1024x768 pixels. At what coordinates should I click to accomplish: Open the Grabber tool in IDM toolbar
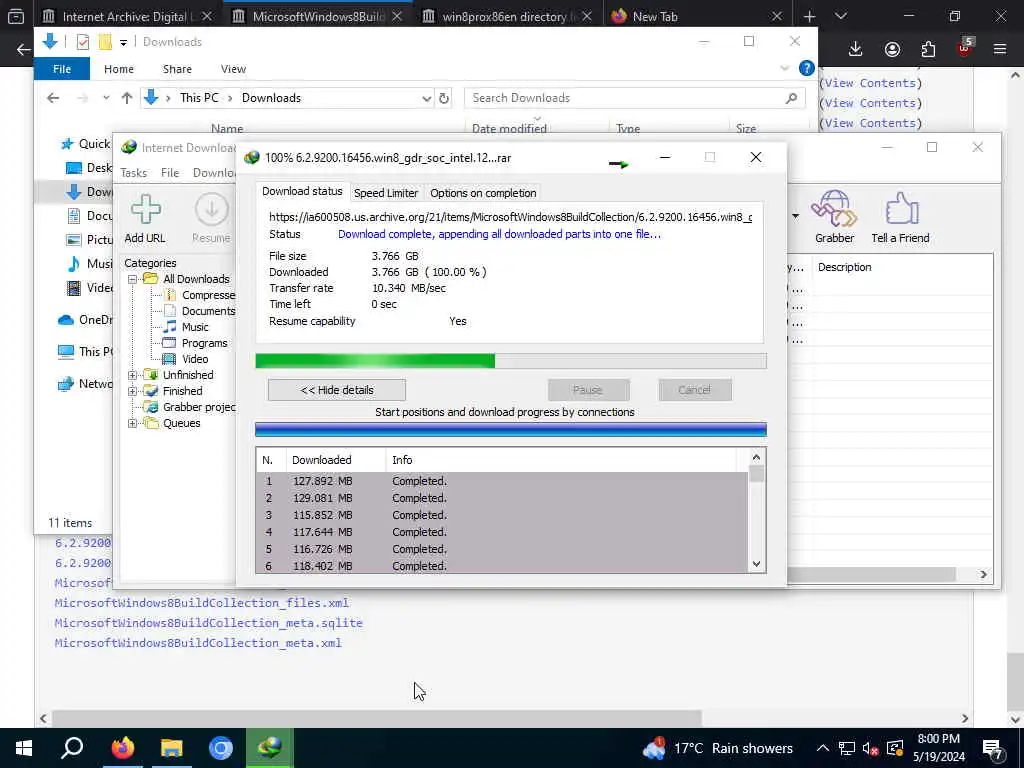coord(834,209)
